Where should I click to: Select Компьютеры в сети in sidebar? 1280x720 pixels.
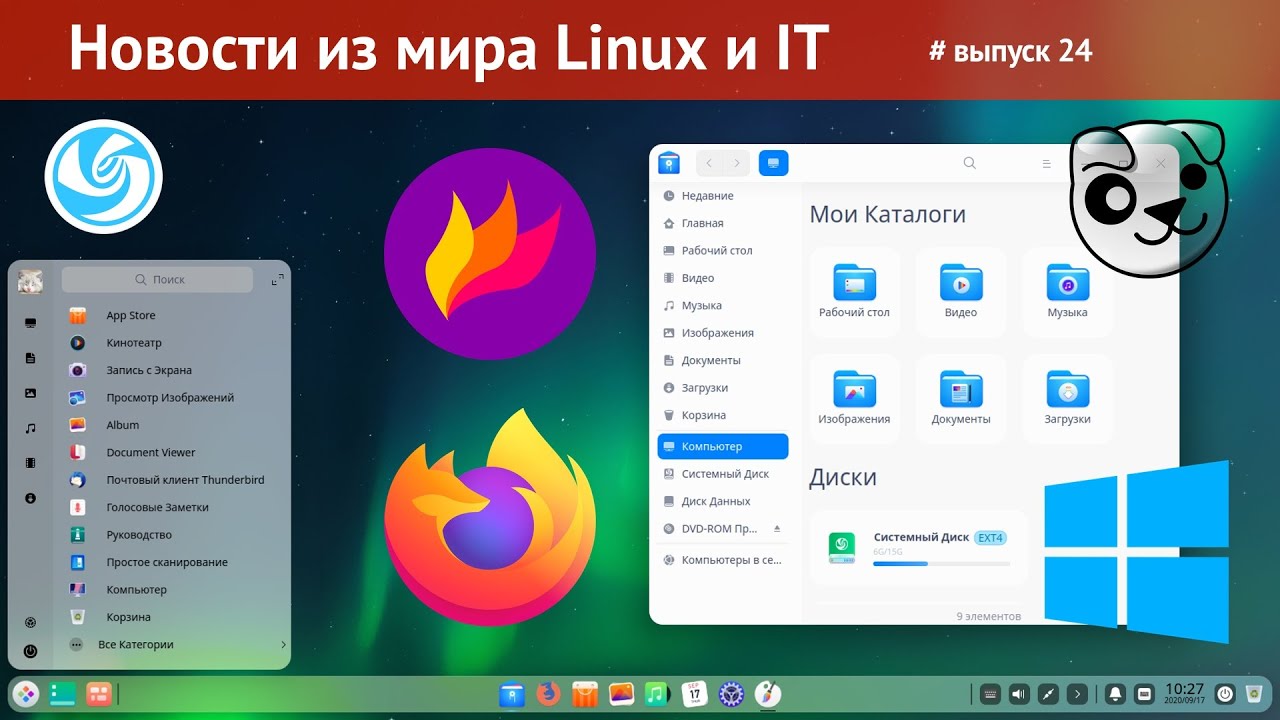[x=723, y=561]
